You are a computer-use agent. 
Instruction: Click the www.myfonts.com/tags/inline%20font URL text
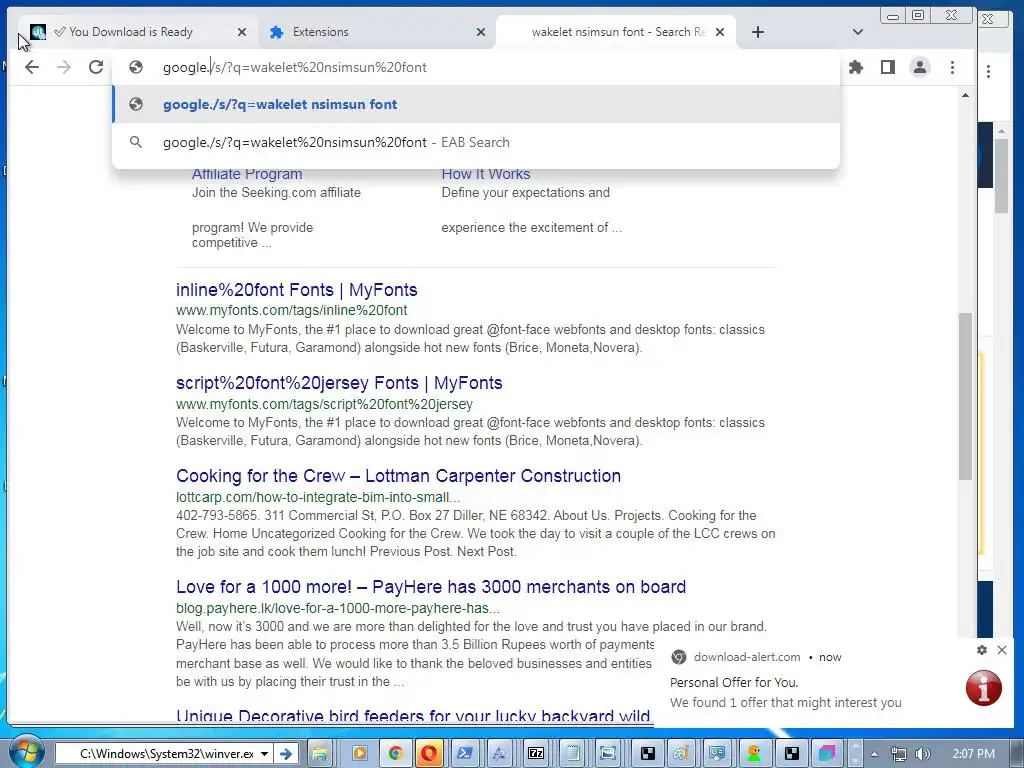[291, 310]
